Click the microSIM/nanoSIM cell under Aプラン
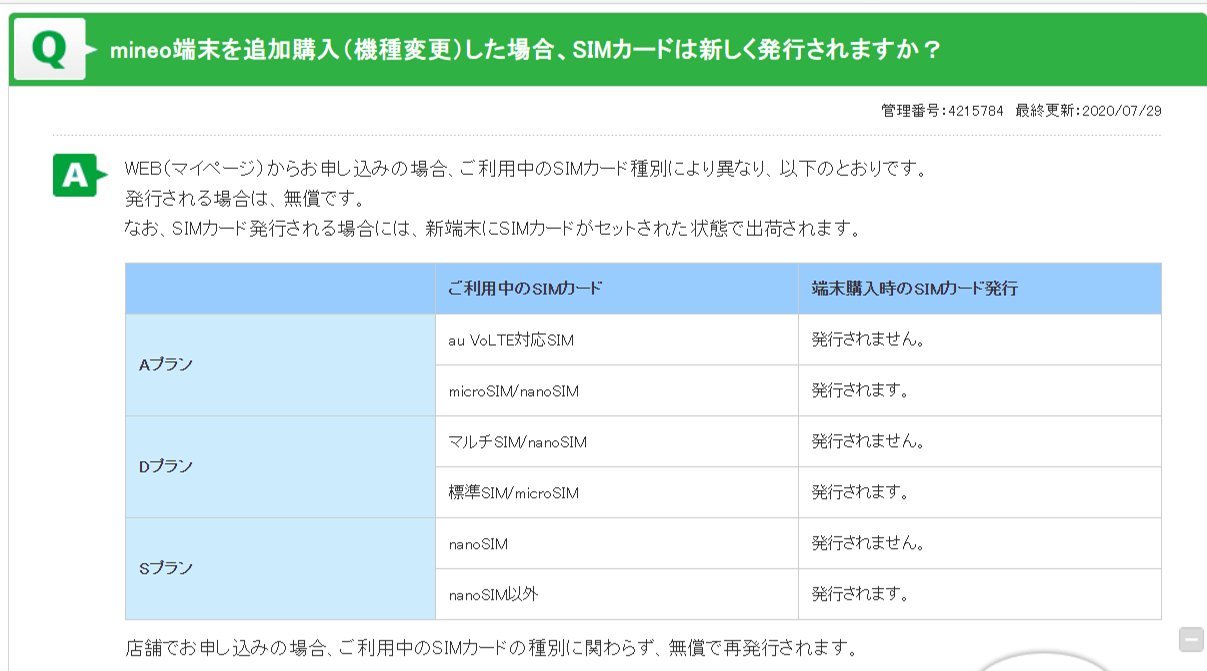The image size is (1207, 671). (617, 391)
